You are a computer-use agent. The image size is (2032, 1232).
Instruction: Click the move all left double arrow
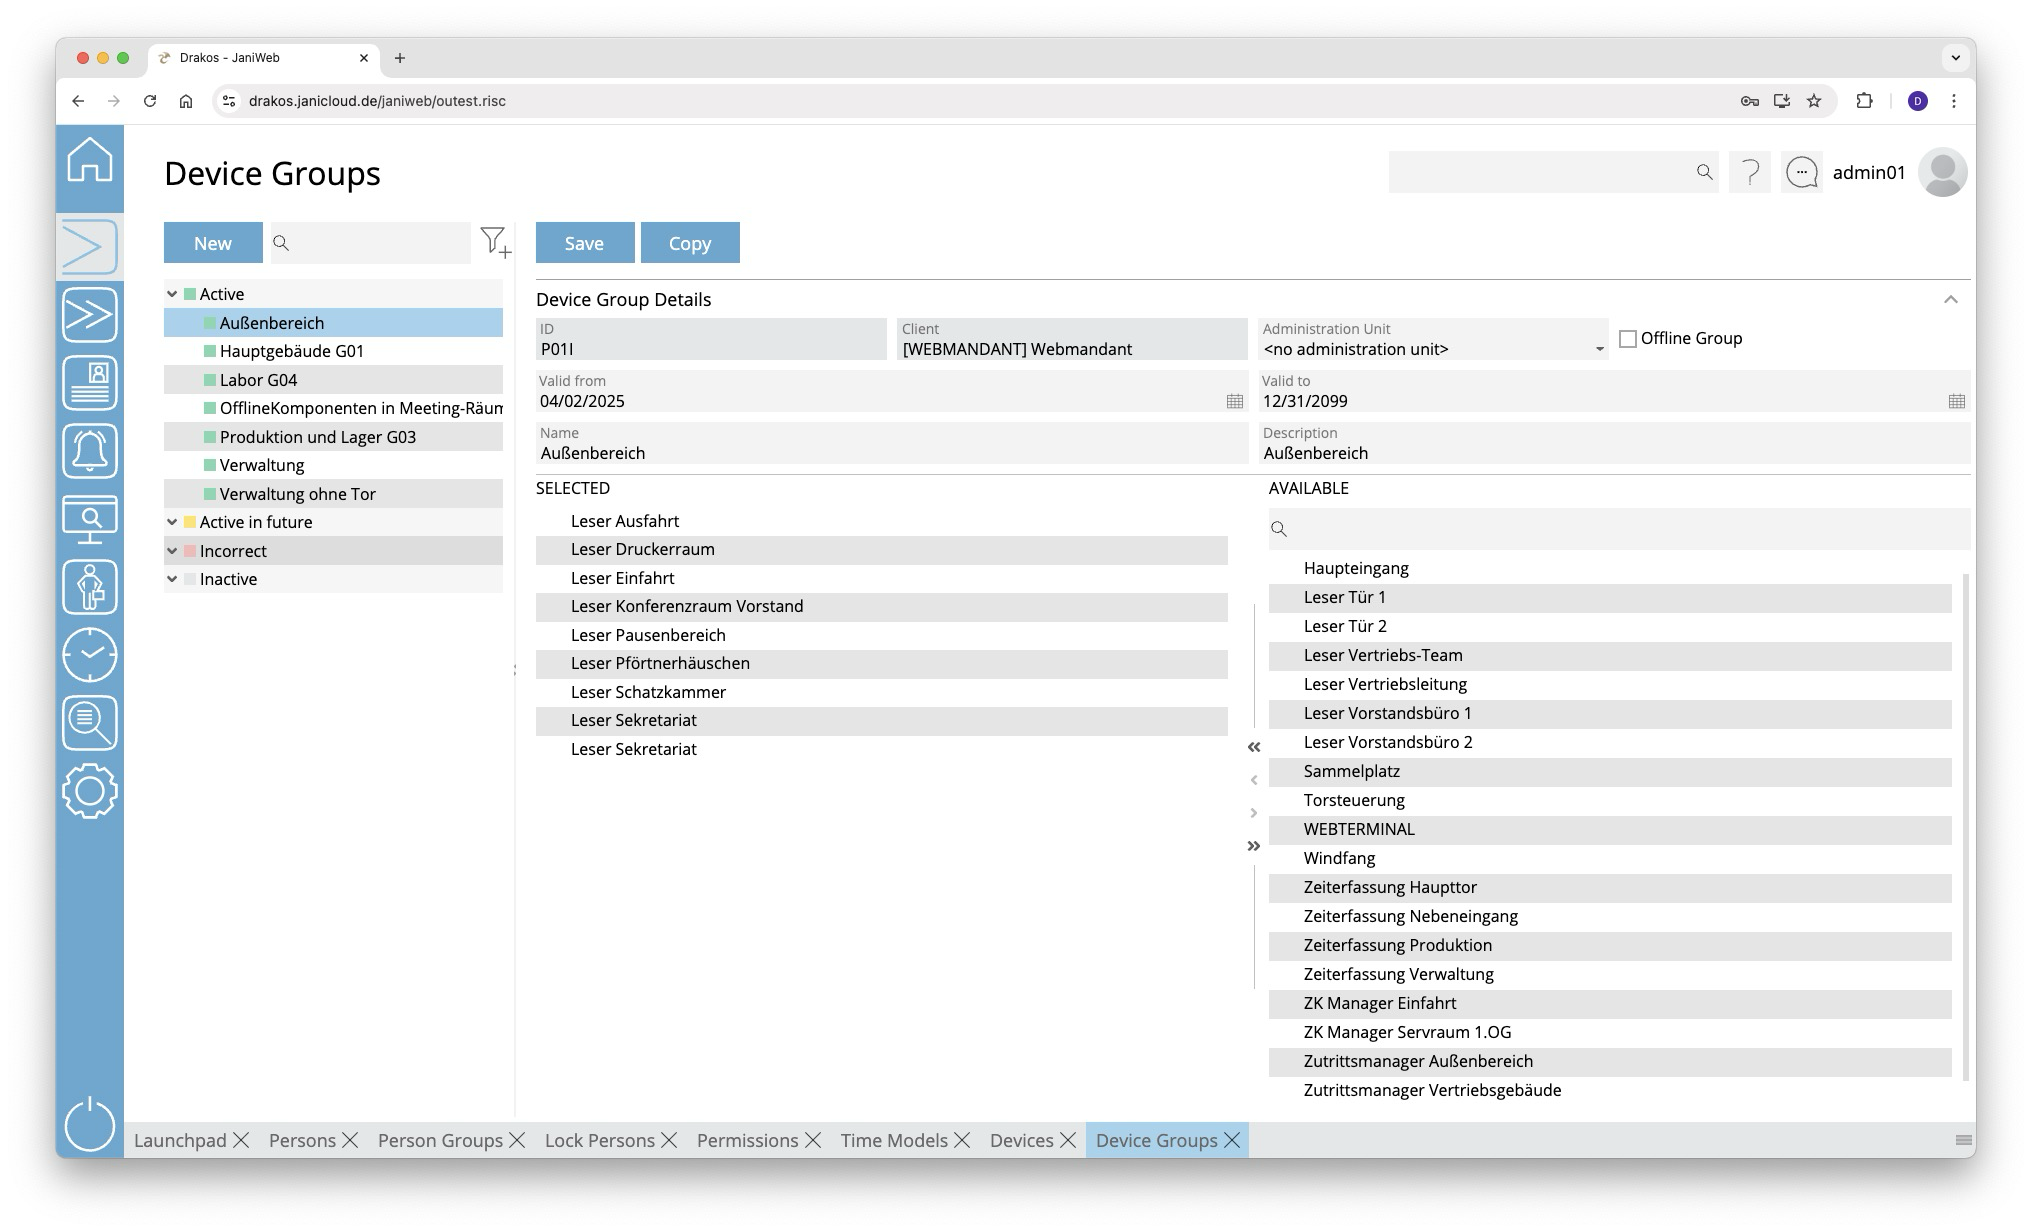[1254, 747]
